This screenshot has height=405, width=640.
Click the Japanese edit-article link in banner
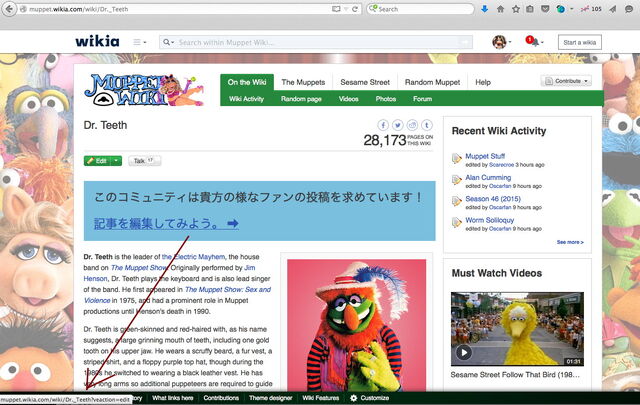[166, 223]
